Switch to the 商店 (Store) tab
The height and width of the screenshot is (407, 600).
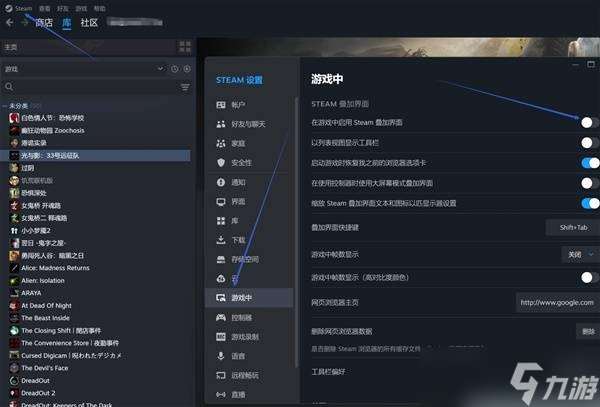tap(44, 23)
